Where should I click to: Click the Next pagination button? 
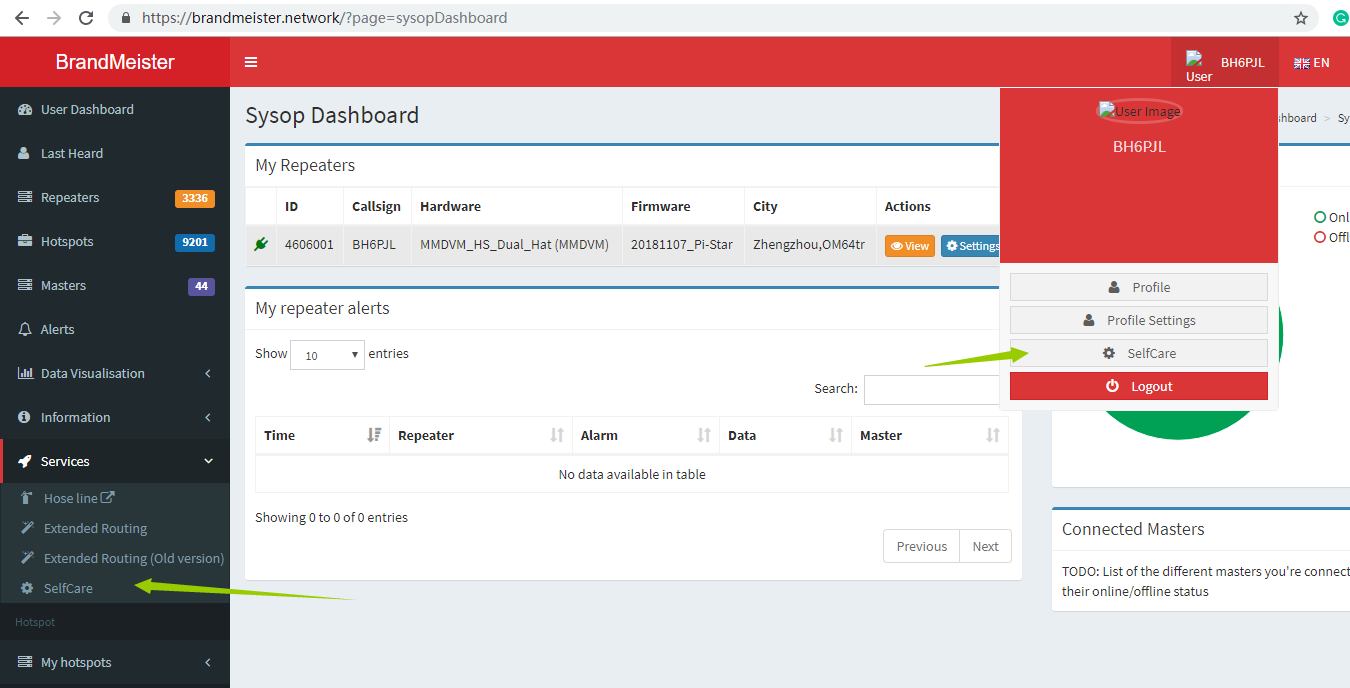tap(985, 546)
